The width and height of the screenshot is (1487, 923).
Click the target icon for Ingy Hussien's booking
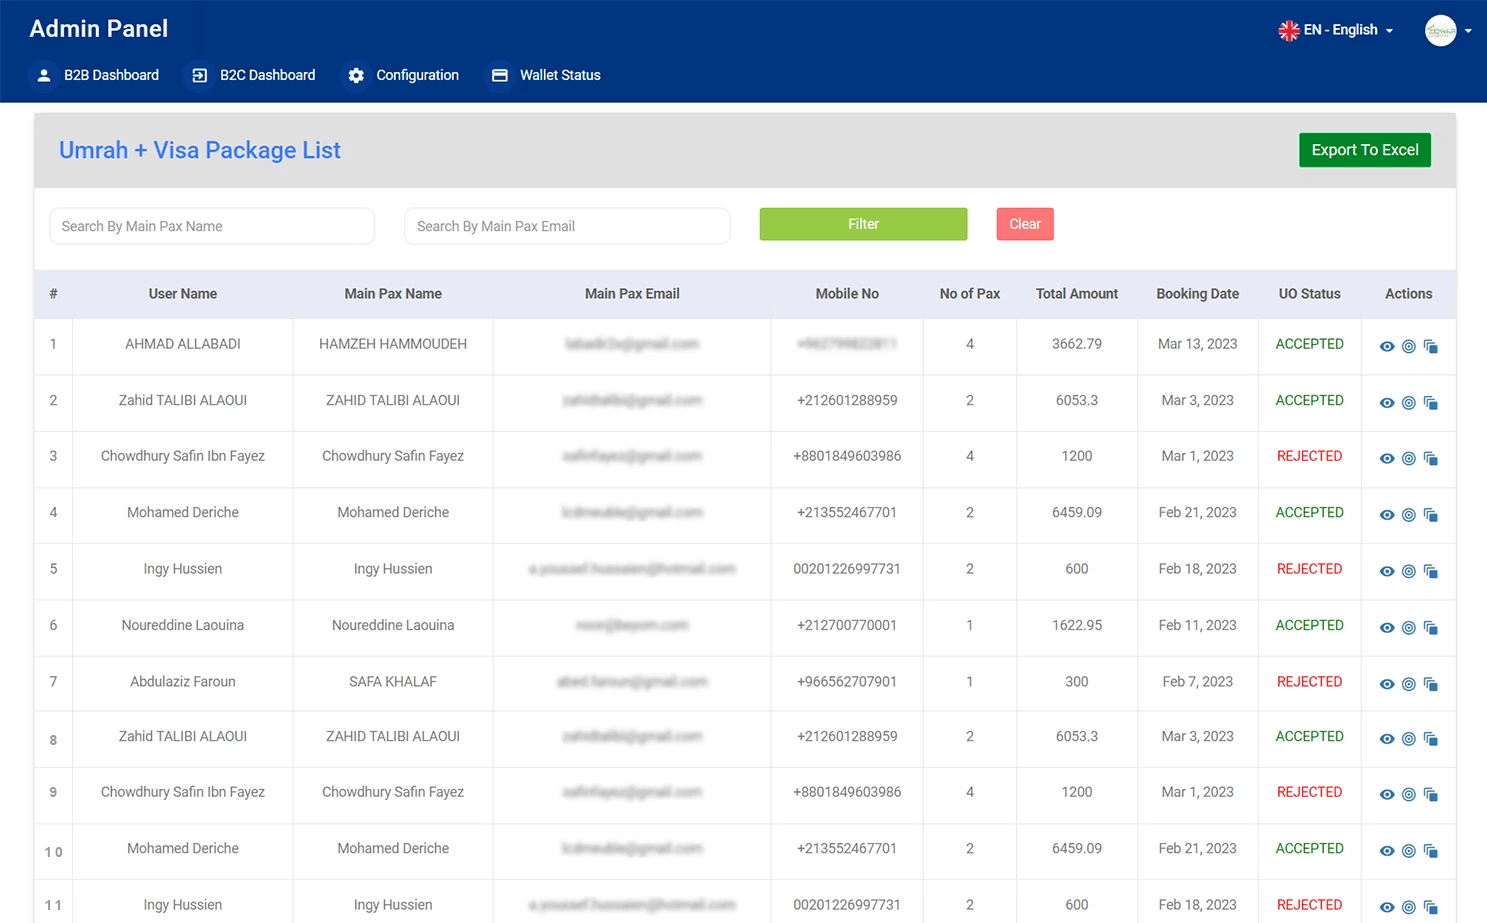[x=1409, y=571]
